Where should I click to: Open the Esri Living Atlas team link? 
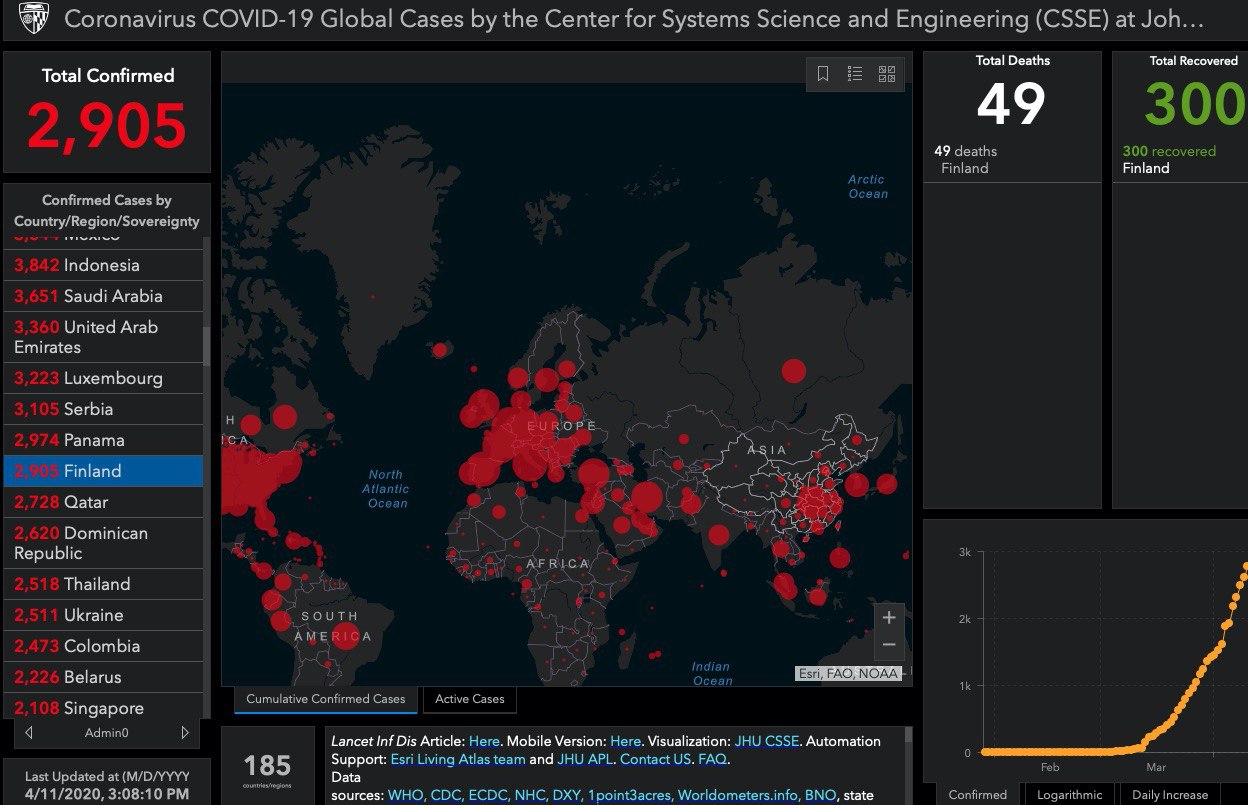pyautogui.click(x=456, y=759)
